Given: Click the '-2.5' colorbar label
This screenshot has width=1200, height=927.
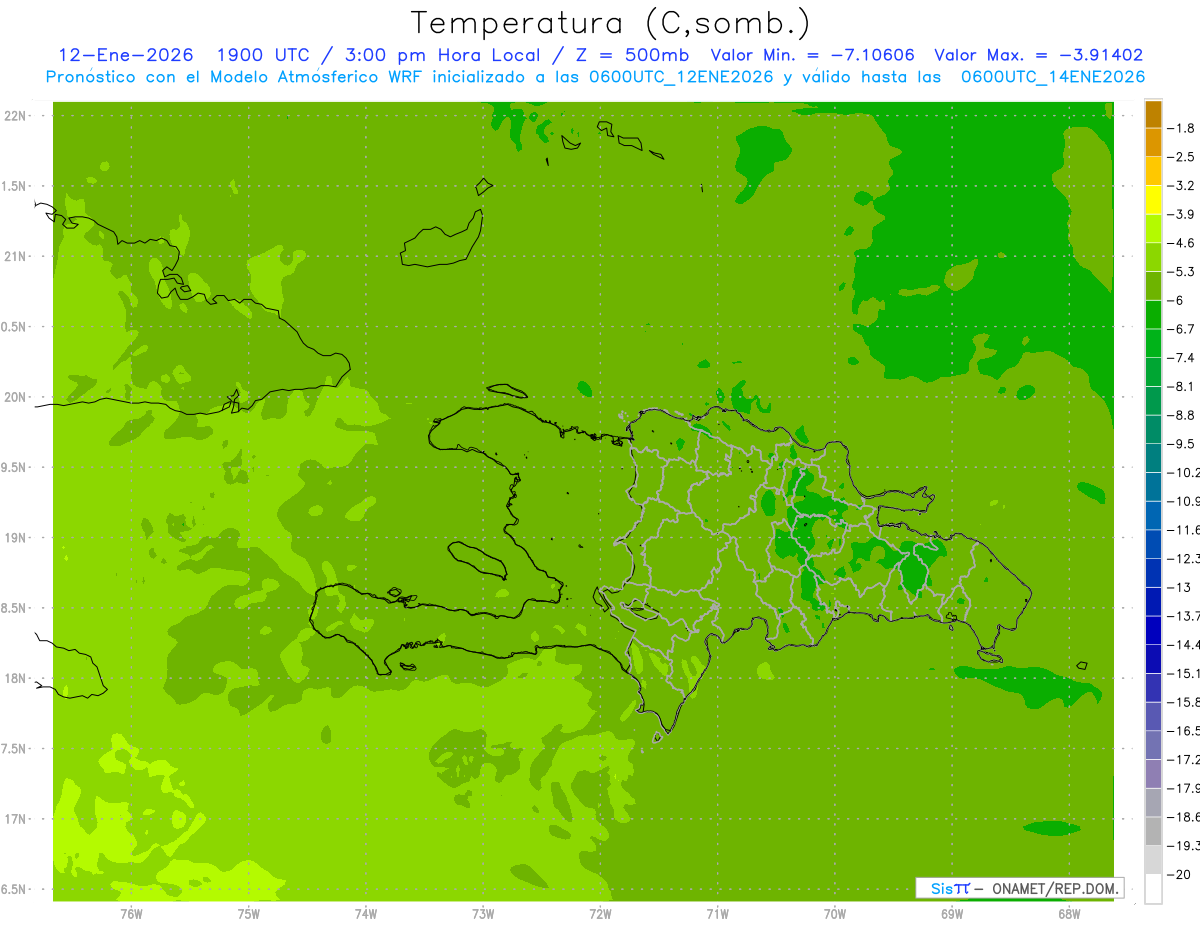Looking at the screenshot, I should click(x=1182, y=157).
